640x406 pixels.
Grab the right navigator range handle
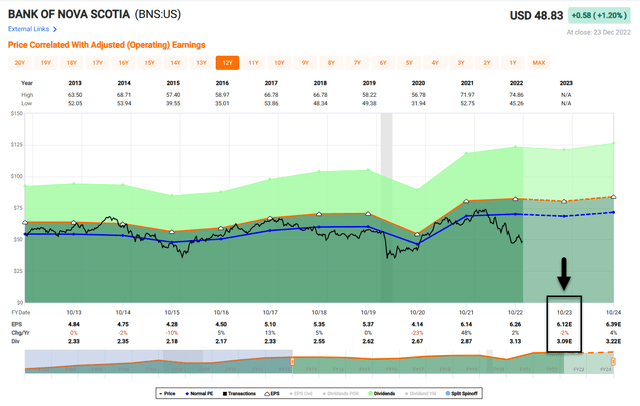613,362
